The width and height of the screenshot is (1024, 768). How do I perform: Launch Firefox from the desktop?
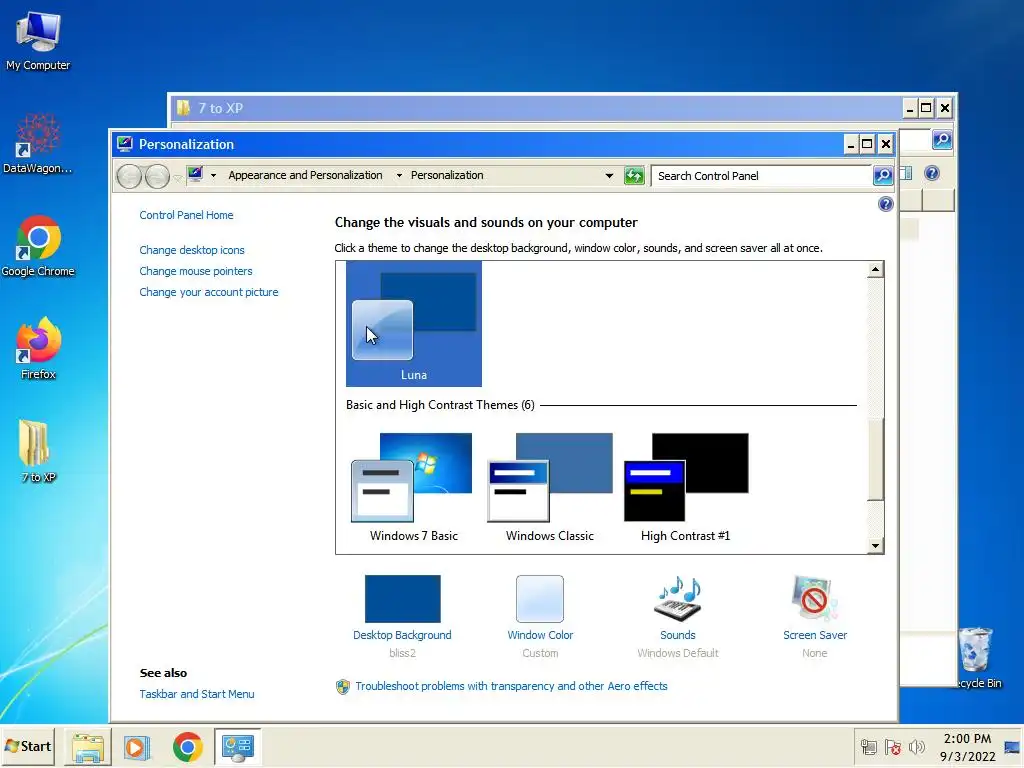tap(38, 349)
